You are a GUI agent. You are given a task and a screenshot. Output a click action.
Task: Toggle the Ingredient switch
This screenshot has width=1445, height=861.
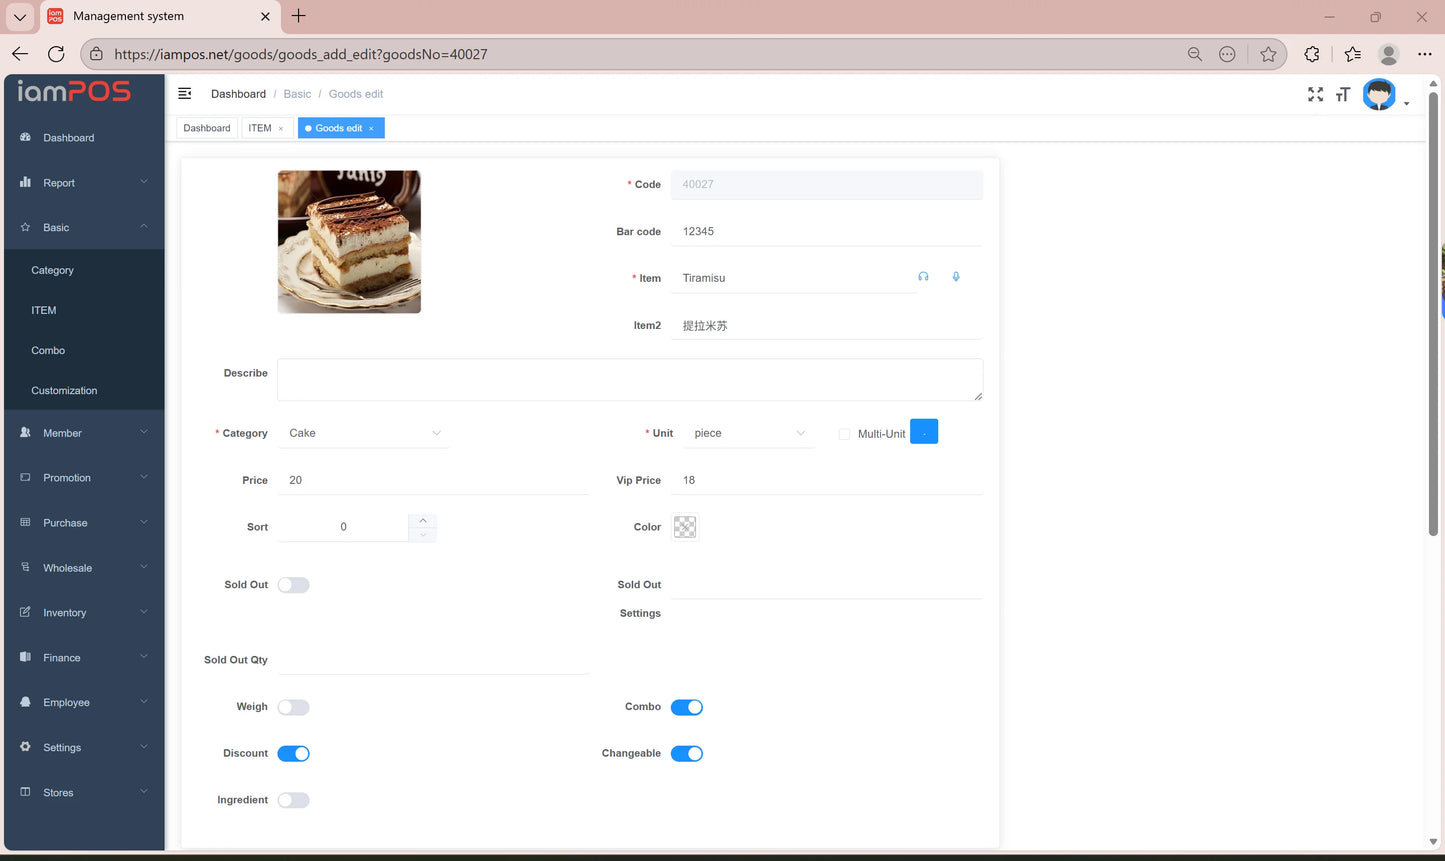coord(293,800)
